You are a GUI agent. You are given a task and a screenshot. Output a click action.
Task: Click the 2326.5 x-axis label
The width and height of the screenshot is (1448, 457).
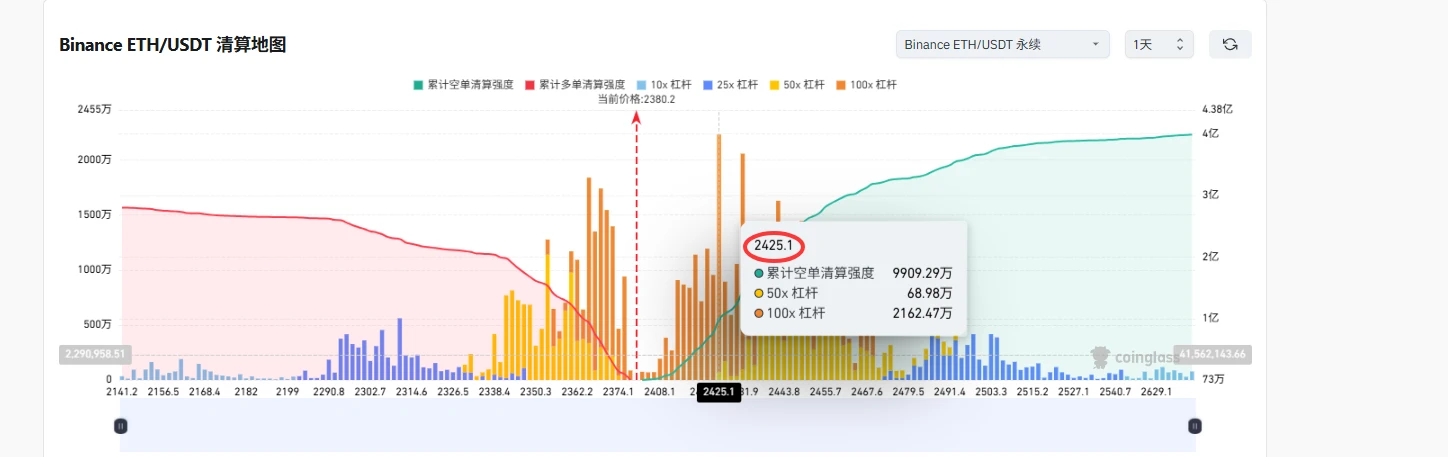[453, 392]
